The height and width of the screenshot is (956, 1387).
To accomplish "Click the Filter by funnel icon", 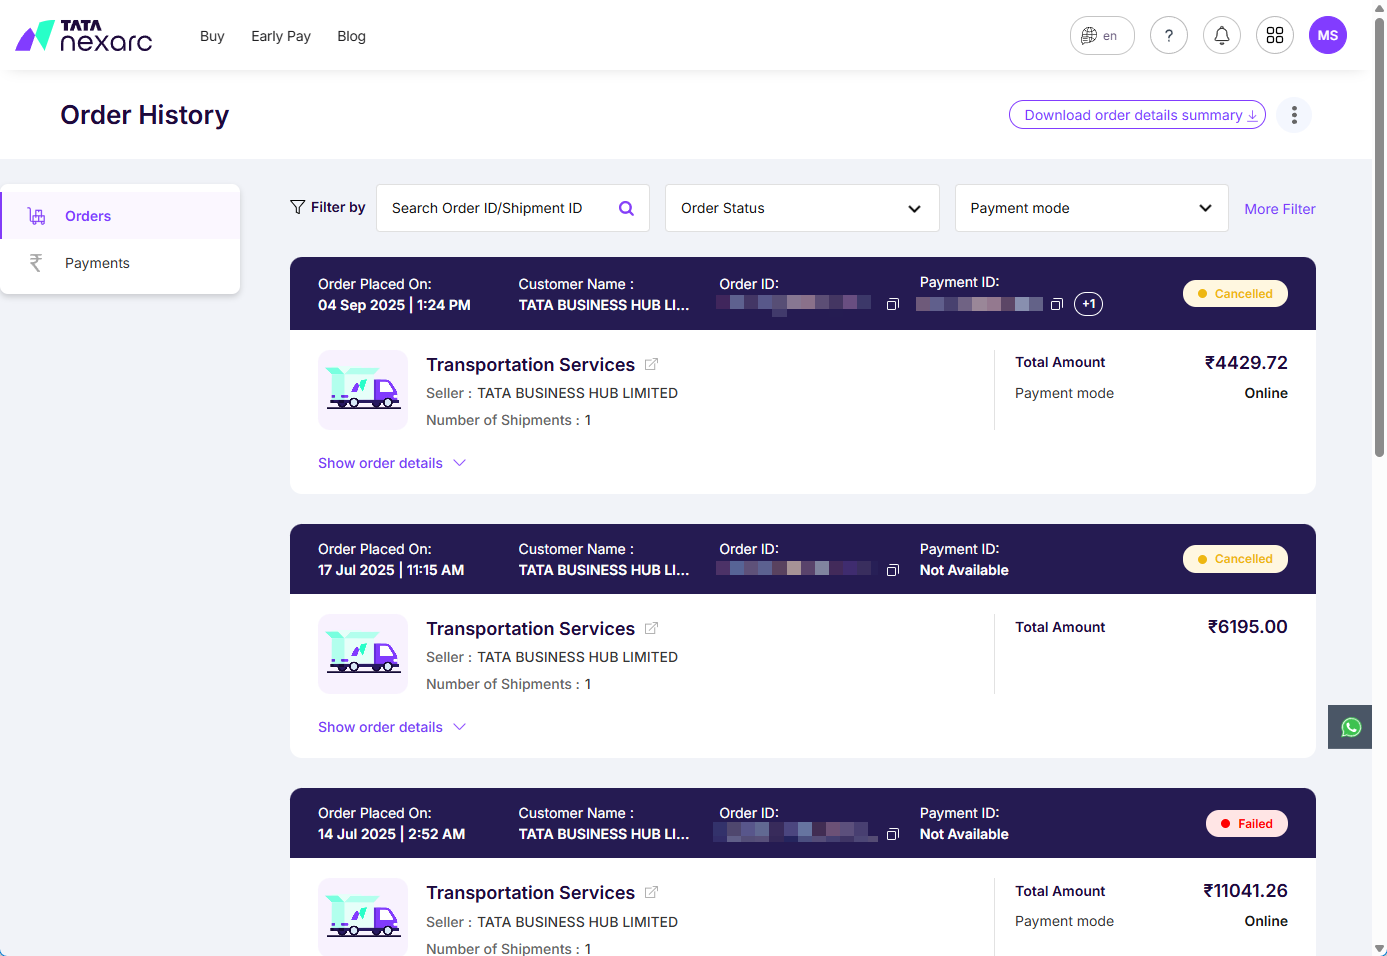I will pos(298,207).
